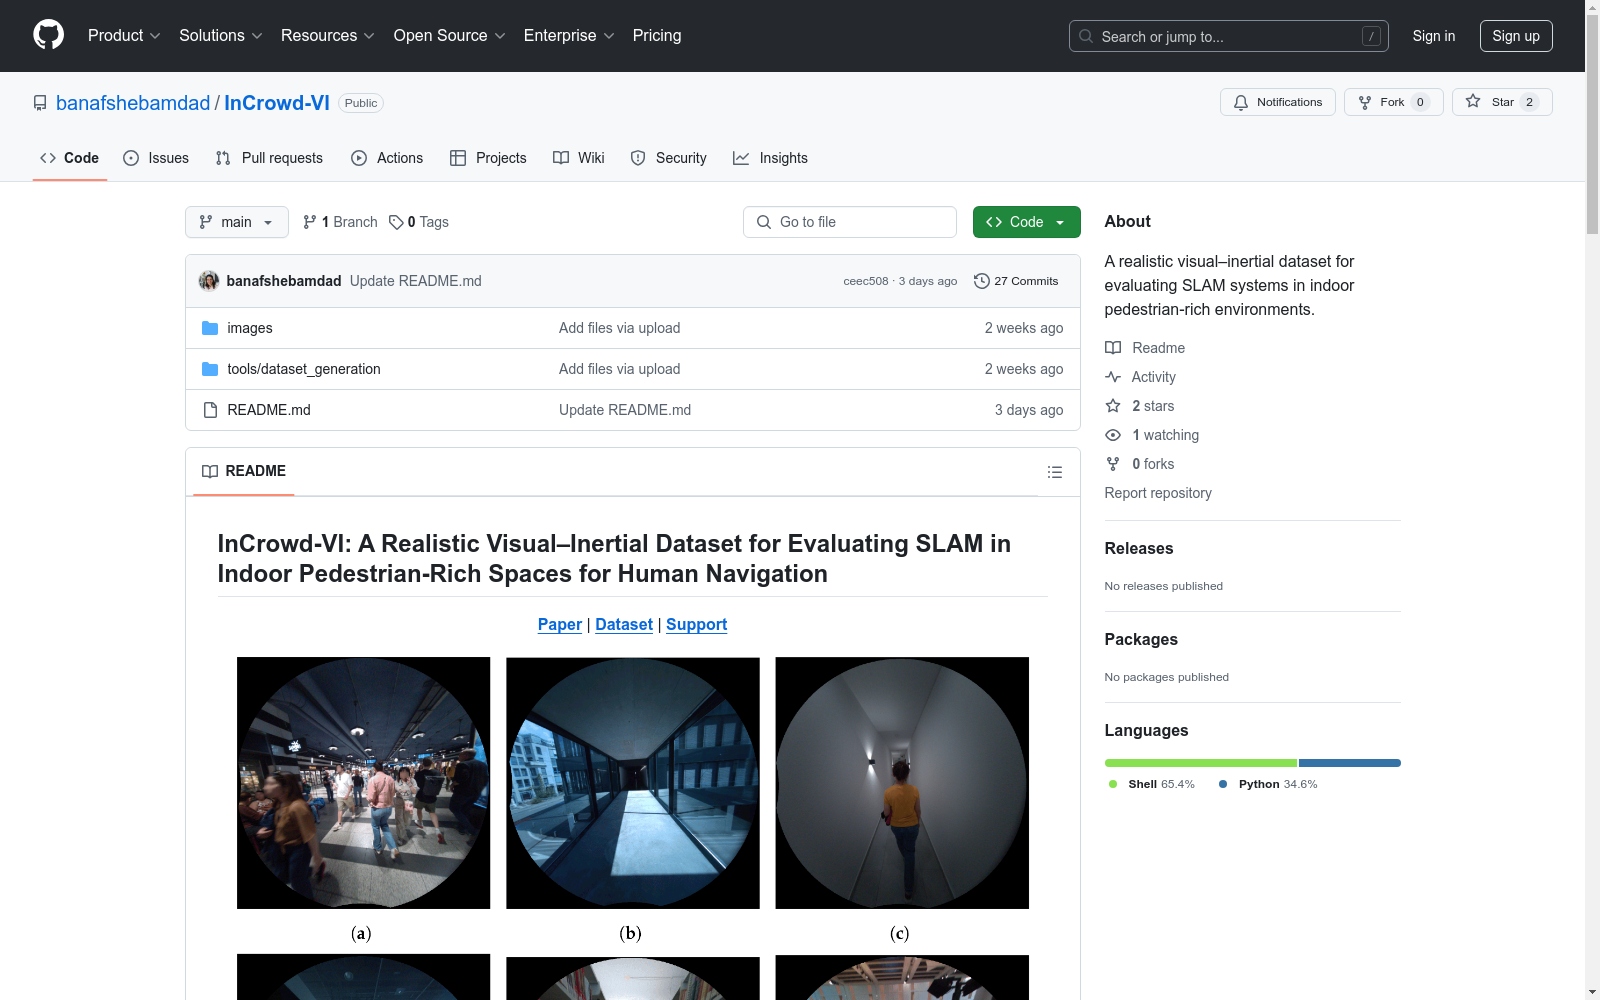1600x1000 pixels.
Task: Open the Security tab
Action: click(x=669, y=158)
